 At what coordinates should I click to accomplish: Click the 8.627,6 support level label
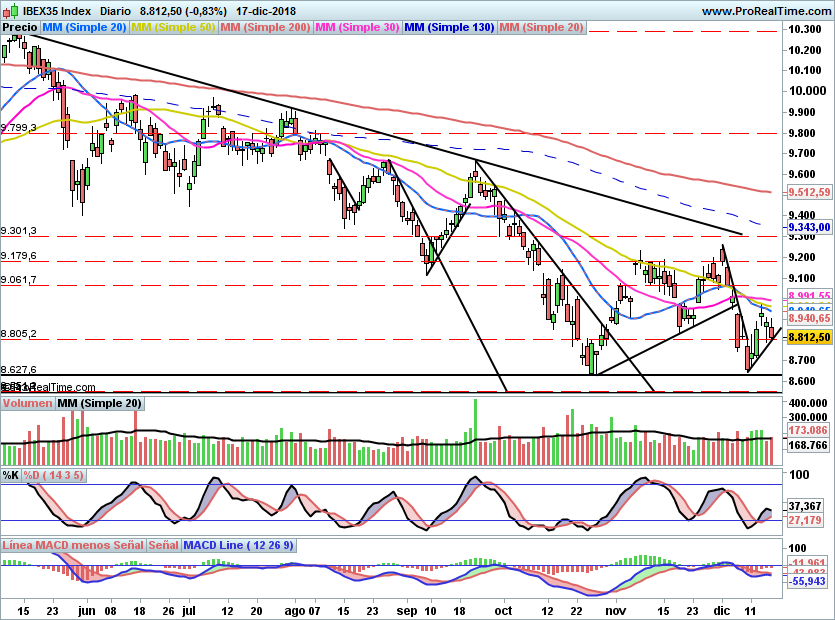(x=19, y=369)
